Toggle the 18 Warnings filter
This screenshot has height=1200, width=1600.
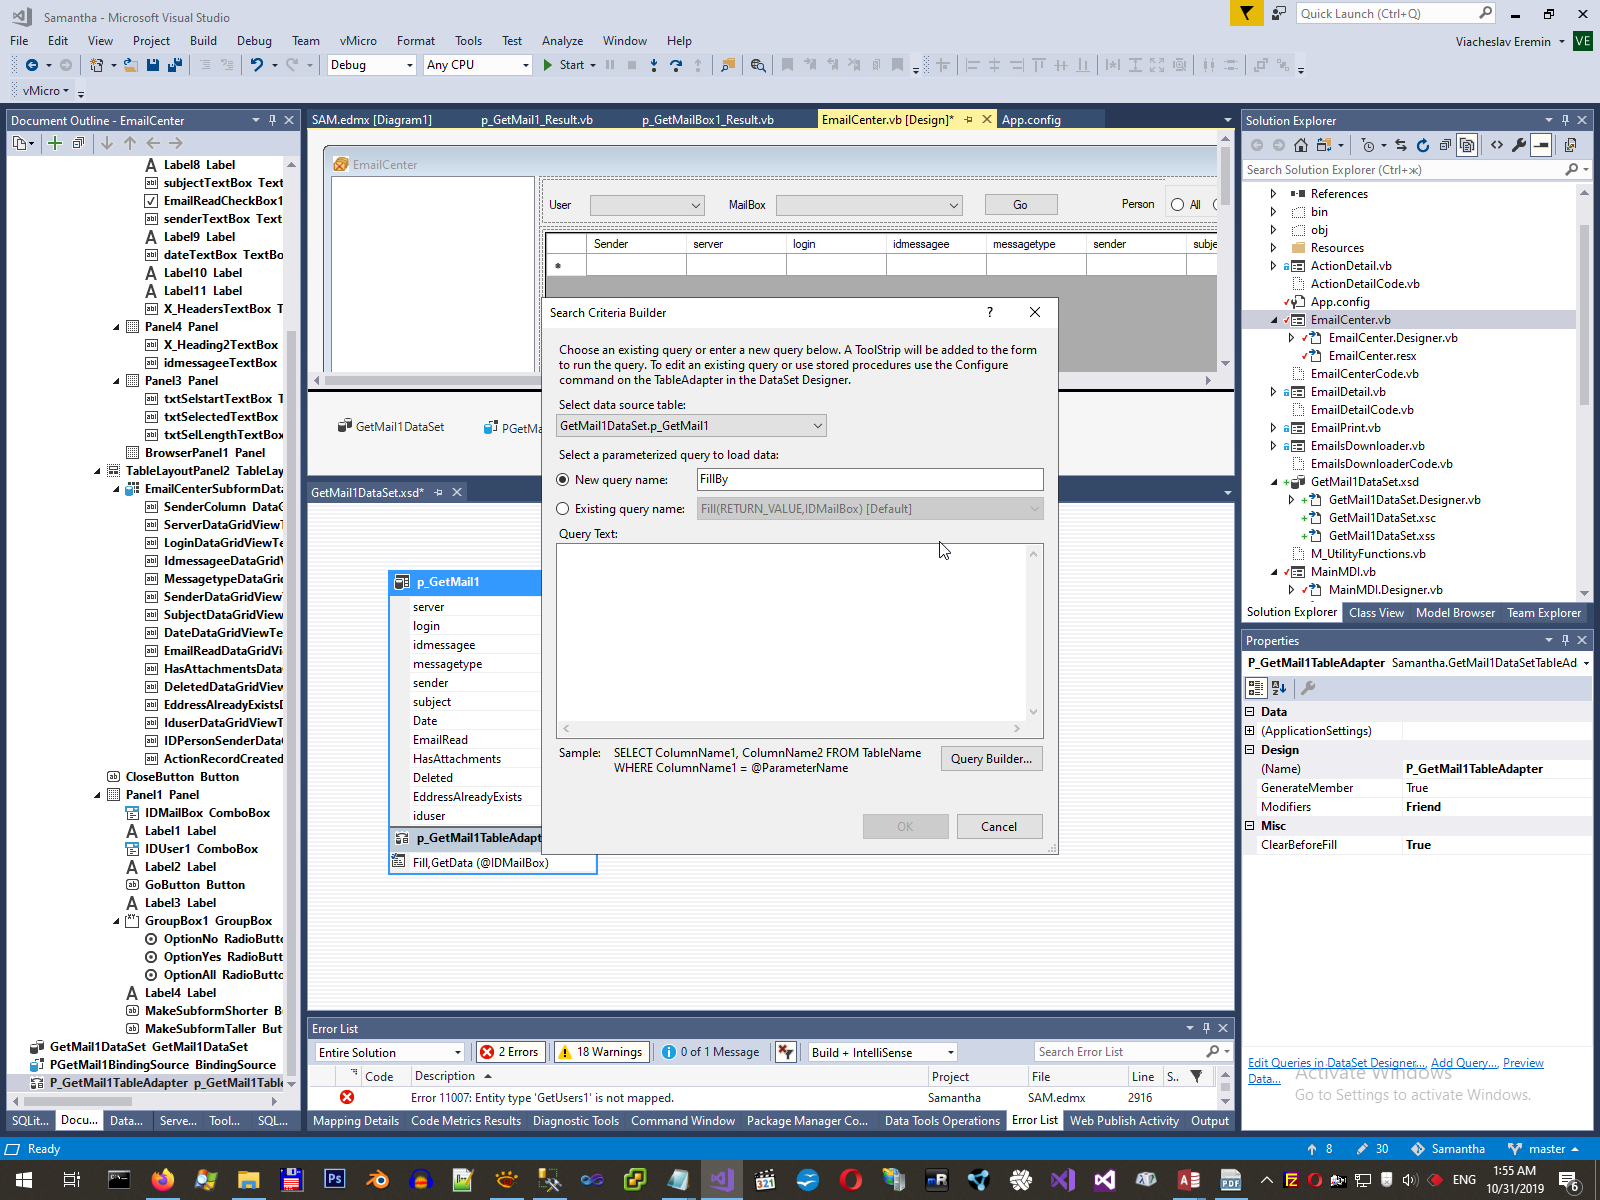pos(600,1052)
